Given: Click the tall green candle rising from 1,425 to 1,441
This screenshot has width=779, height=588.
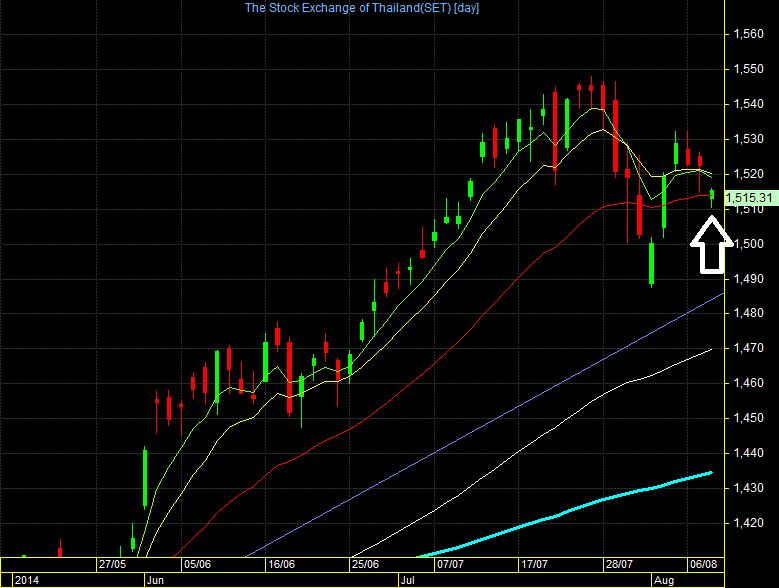Looking at the screenshot, I should [x=145, y=478].
